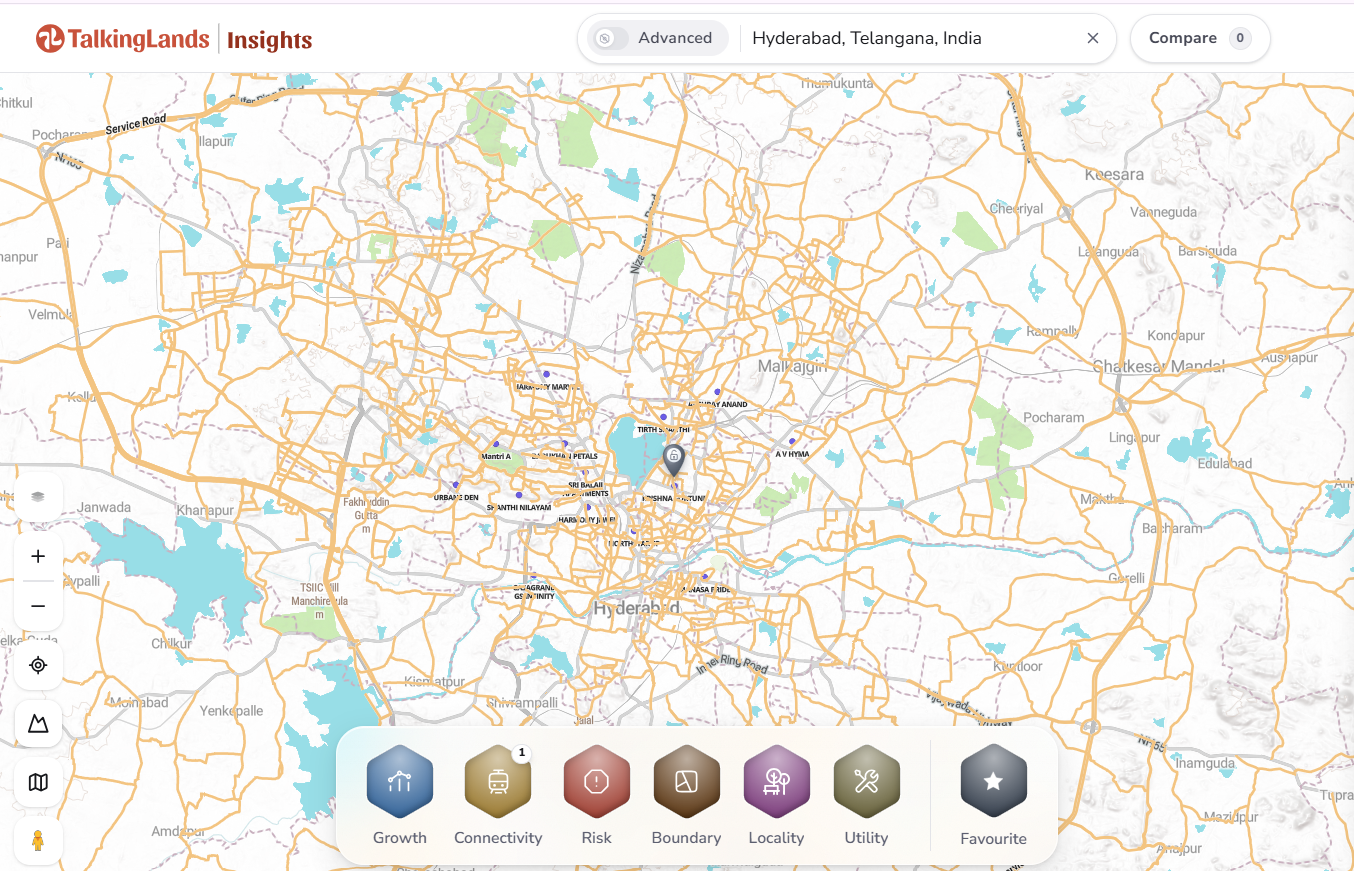The height and width of the screenshot is (871, 1354).
Task: Click the A V HYMA project label
Action: (792, 453)
